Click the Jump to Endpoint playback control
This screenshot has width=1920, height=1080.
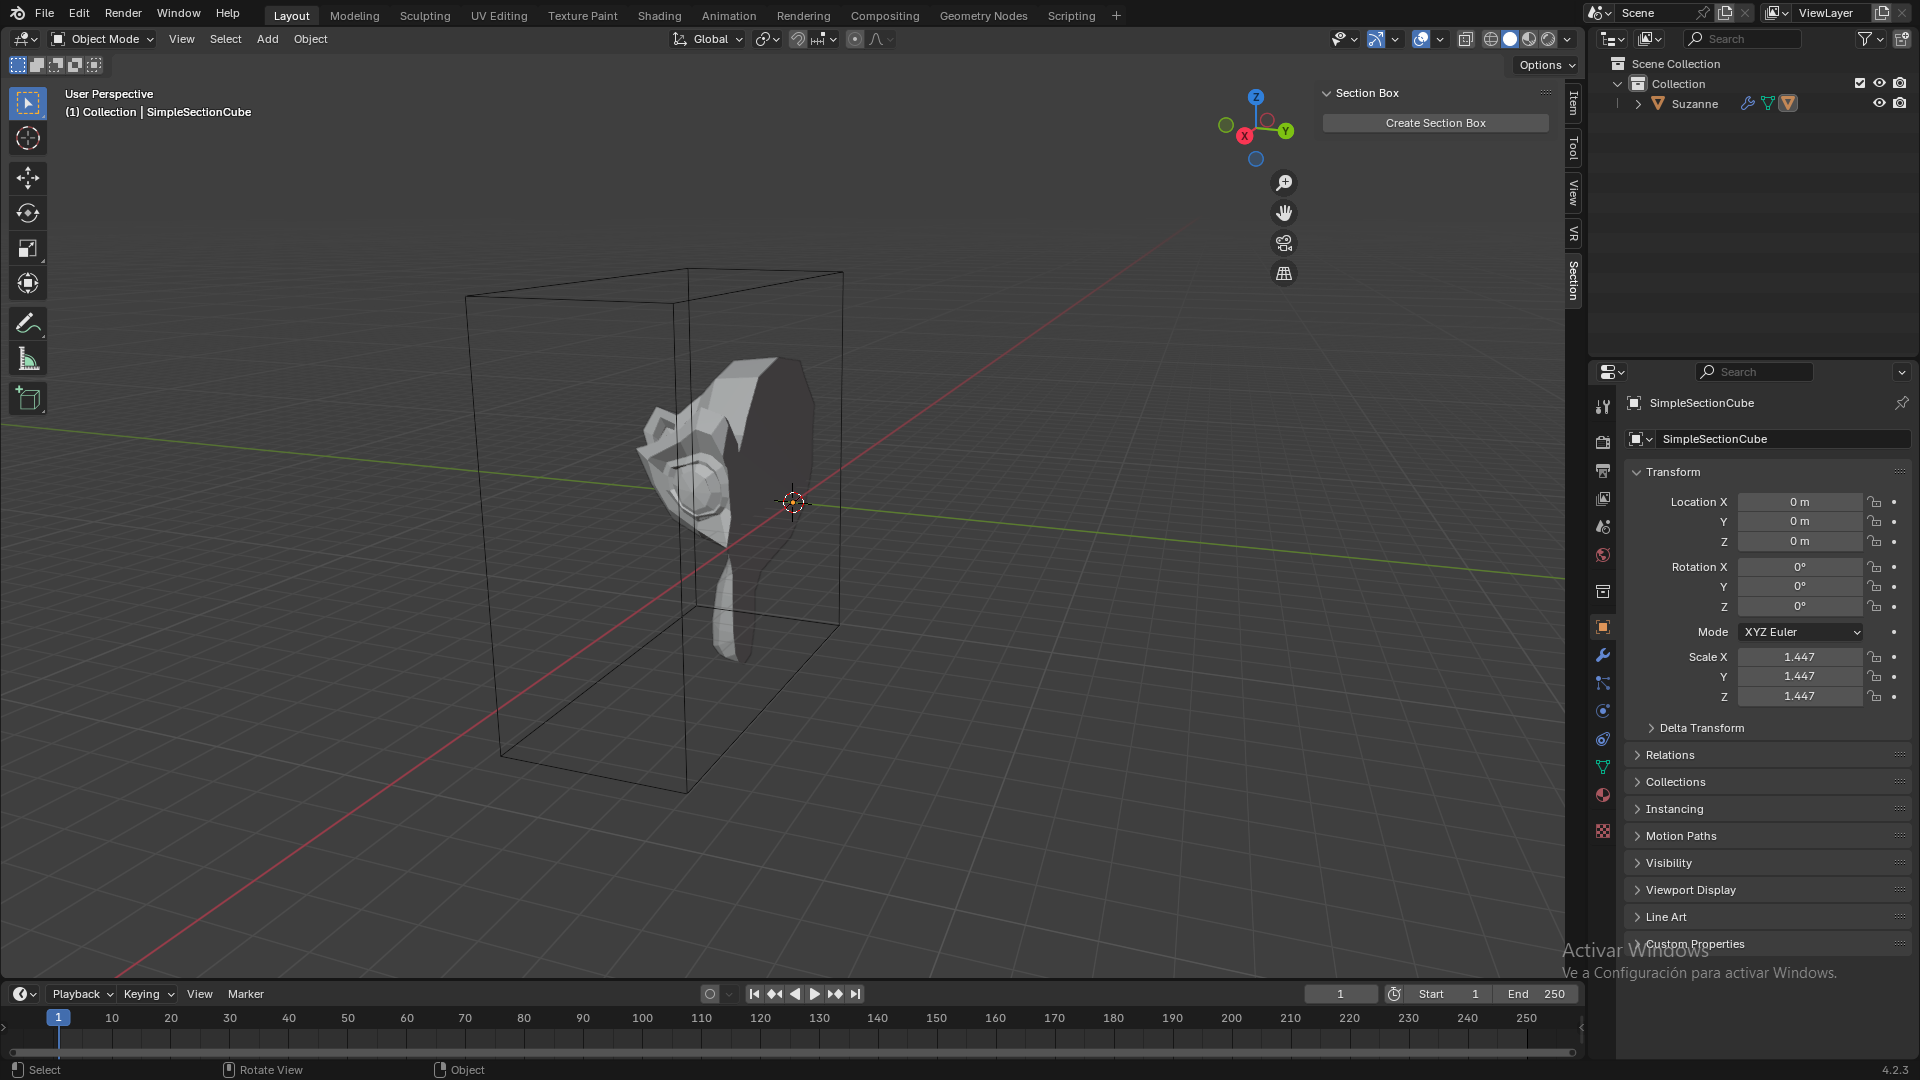(x=855, y=994)
